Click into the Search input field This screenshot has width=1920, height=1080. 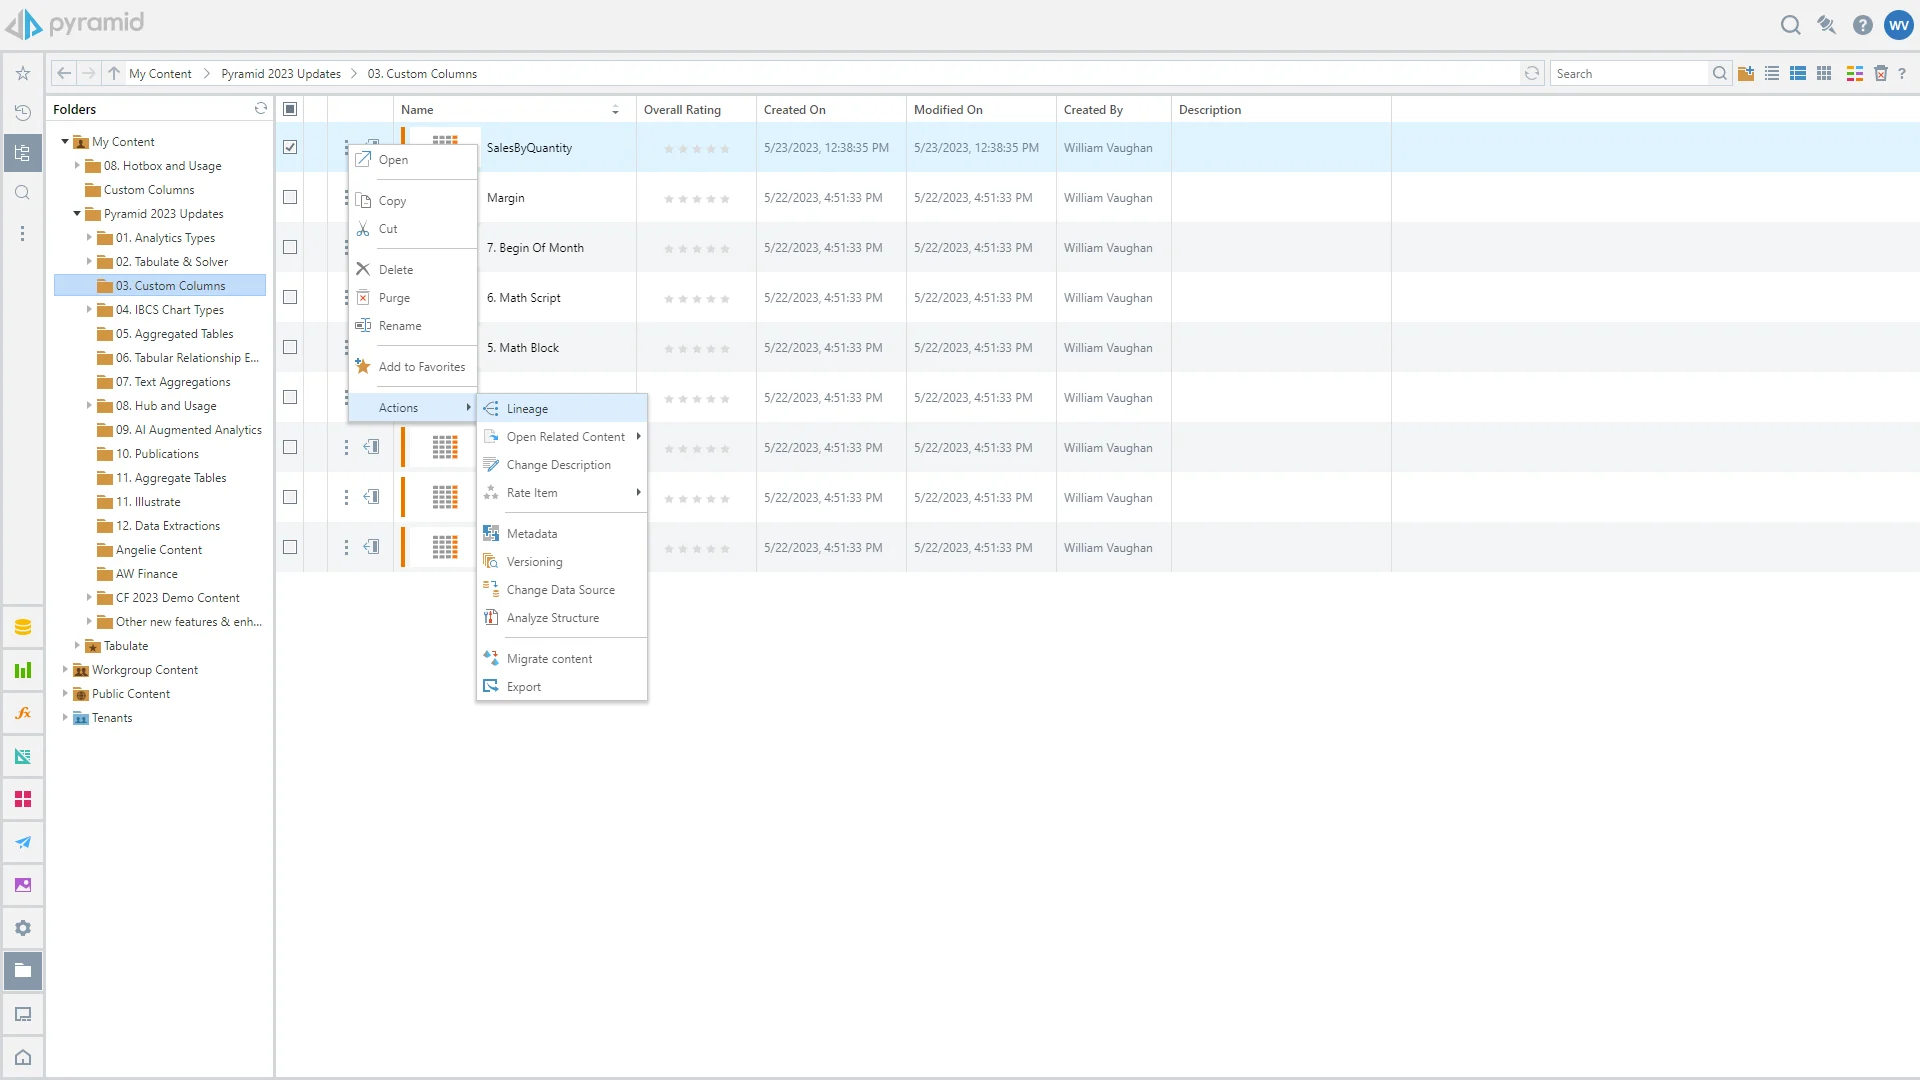tap(1628, 74)
